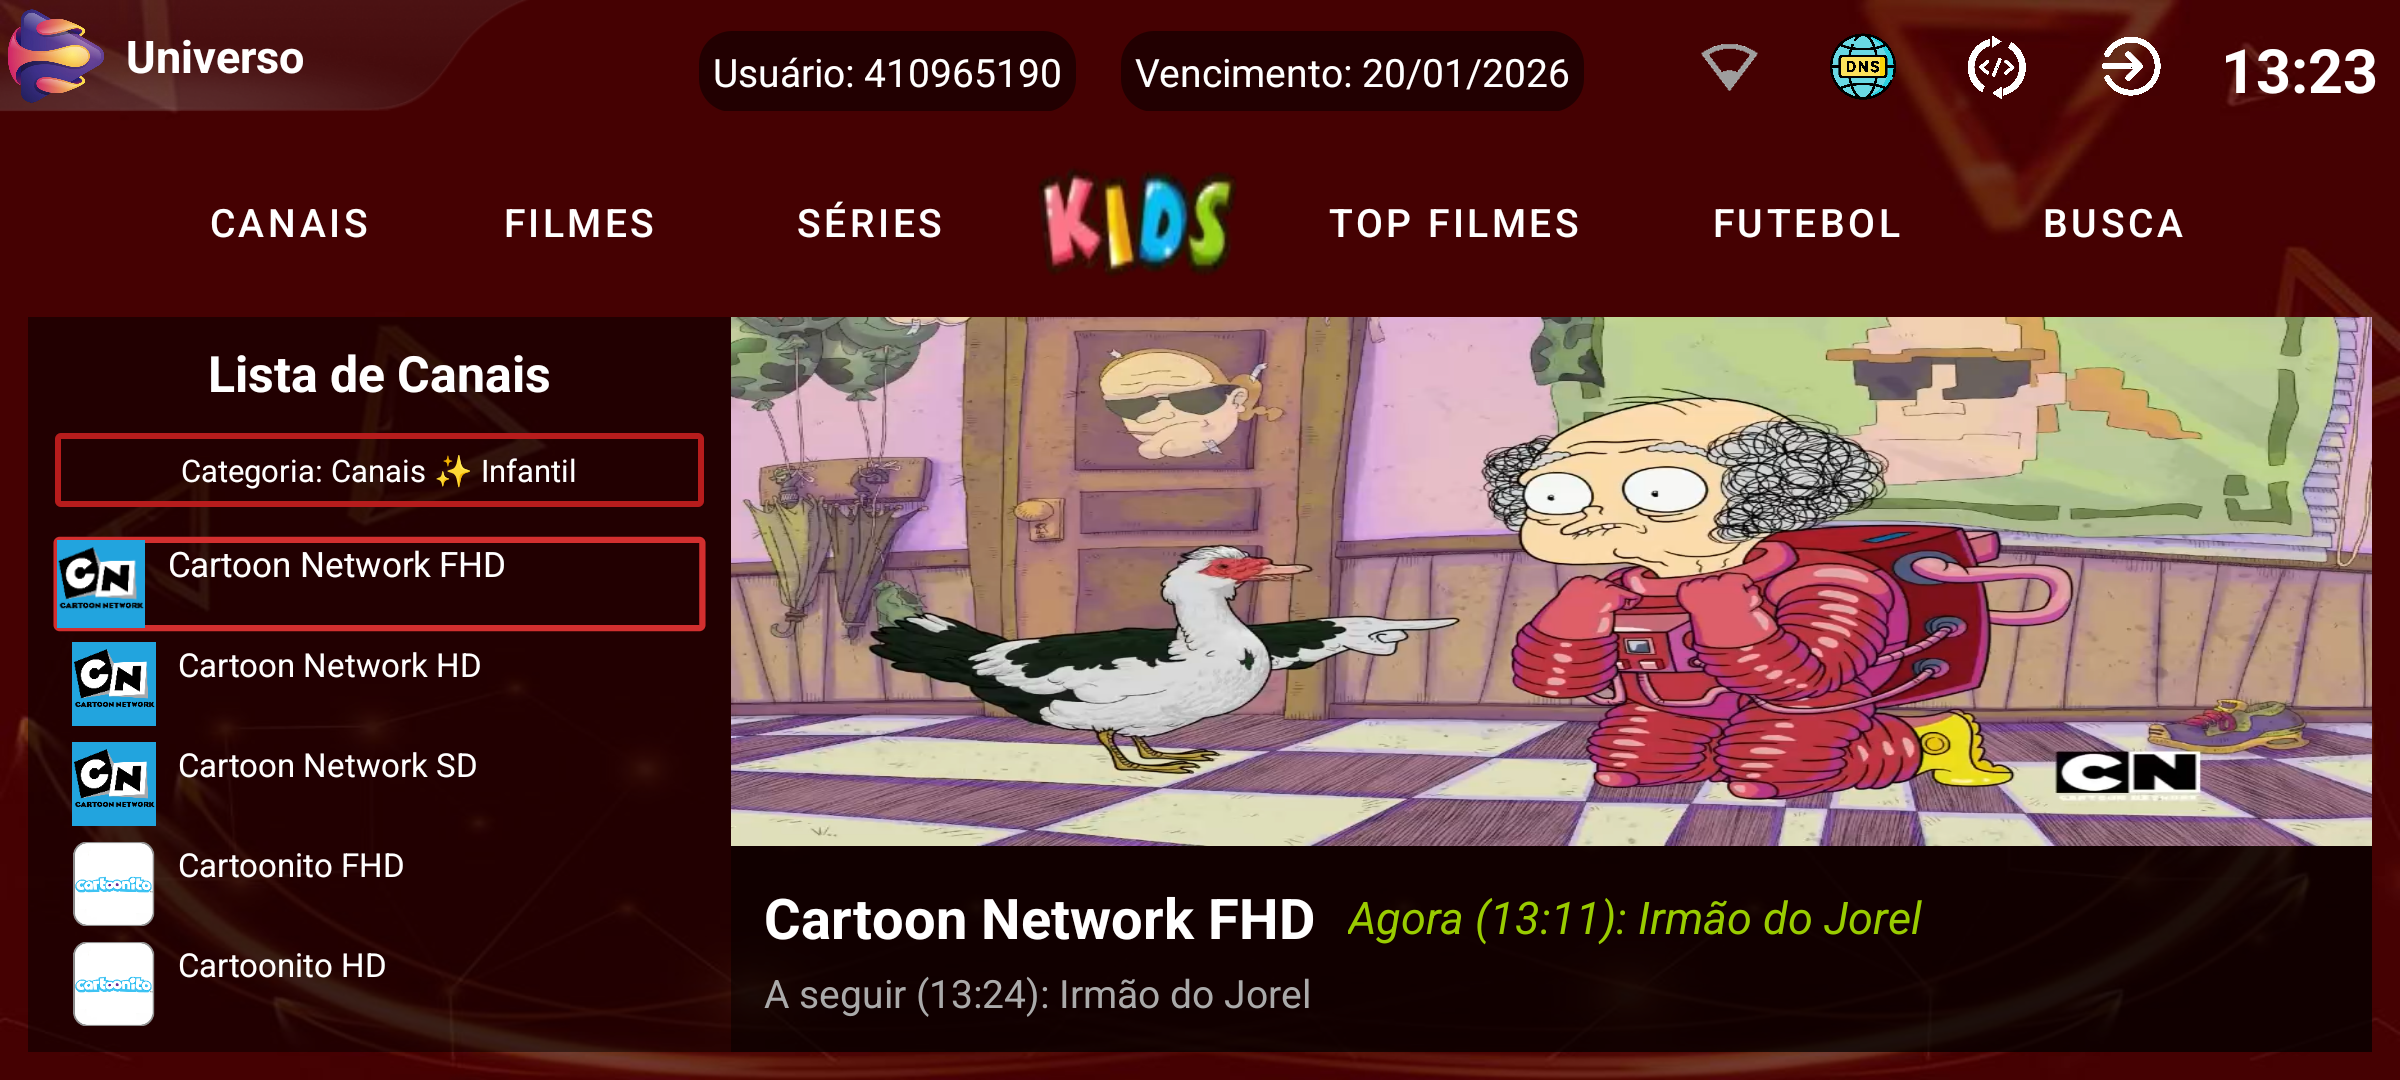Click the Cartoonito FHD channel logo
The height and width of the screenshot is (1080, 2400).
(114, 883)
